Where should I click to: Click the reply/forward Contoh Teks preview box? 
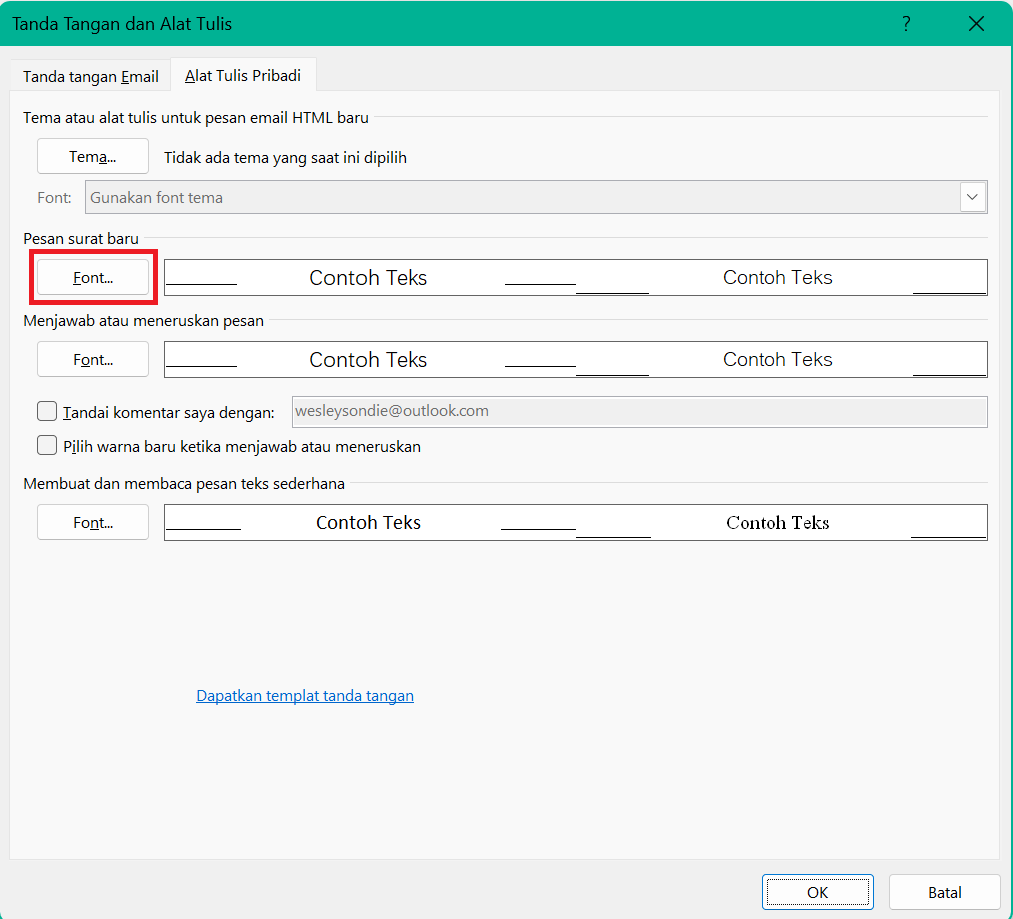(x=575, y=360)
